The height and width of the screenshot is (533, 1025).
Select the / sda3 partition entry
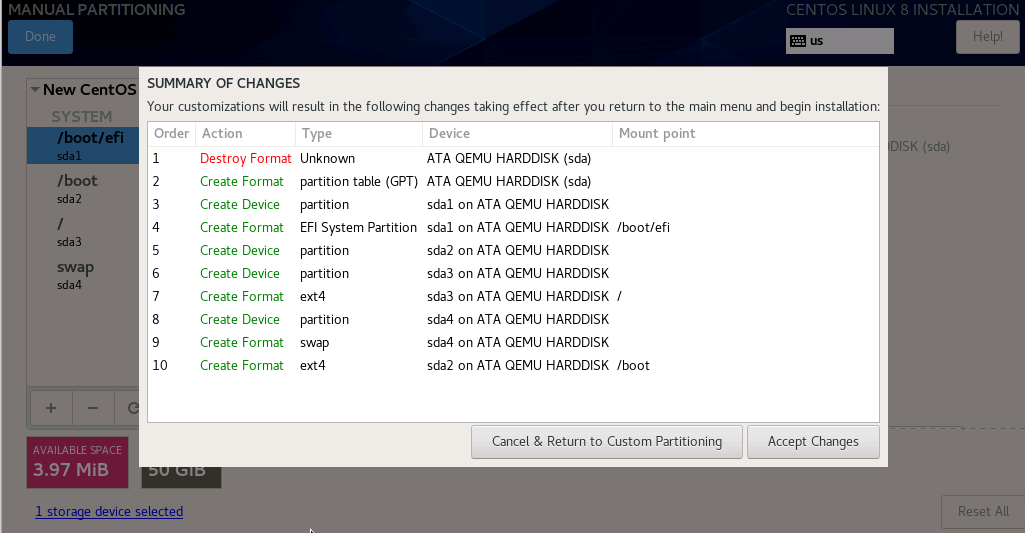click(x=83, y=232)
